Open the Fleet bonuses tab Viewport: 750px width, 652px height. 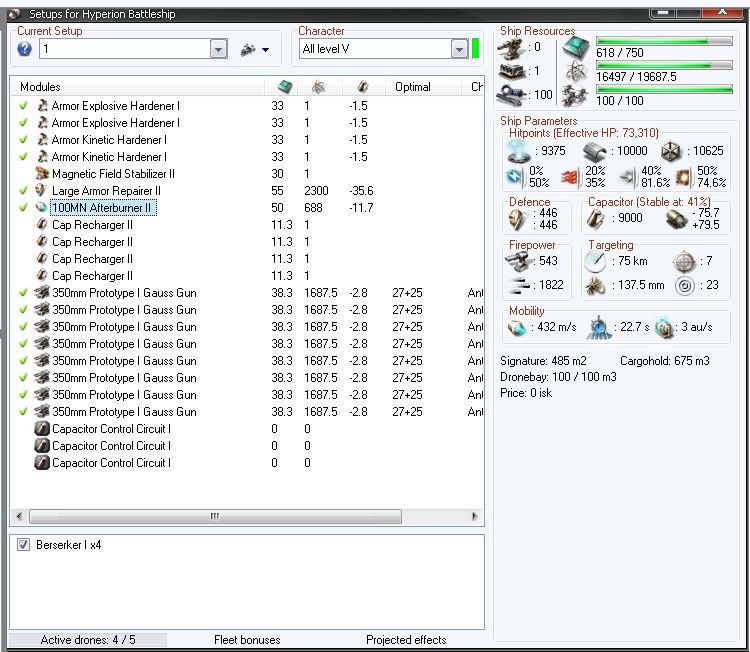(247, 640)
